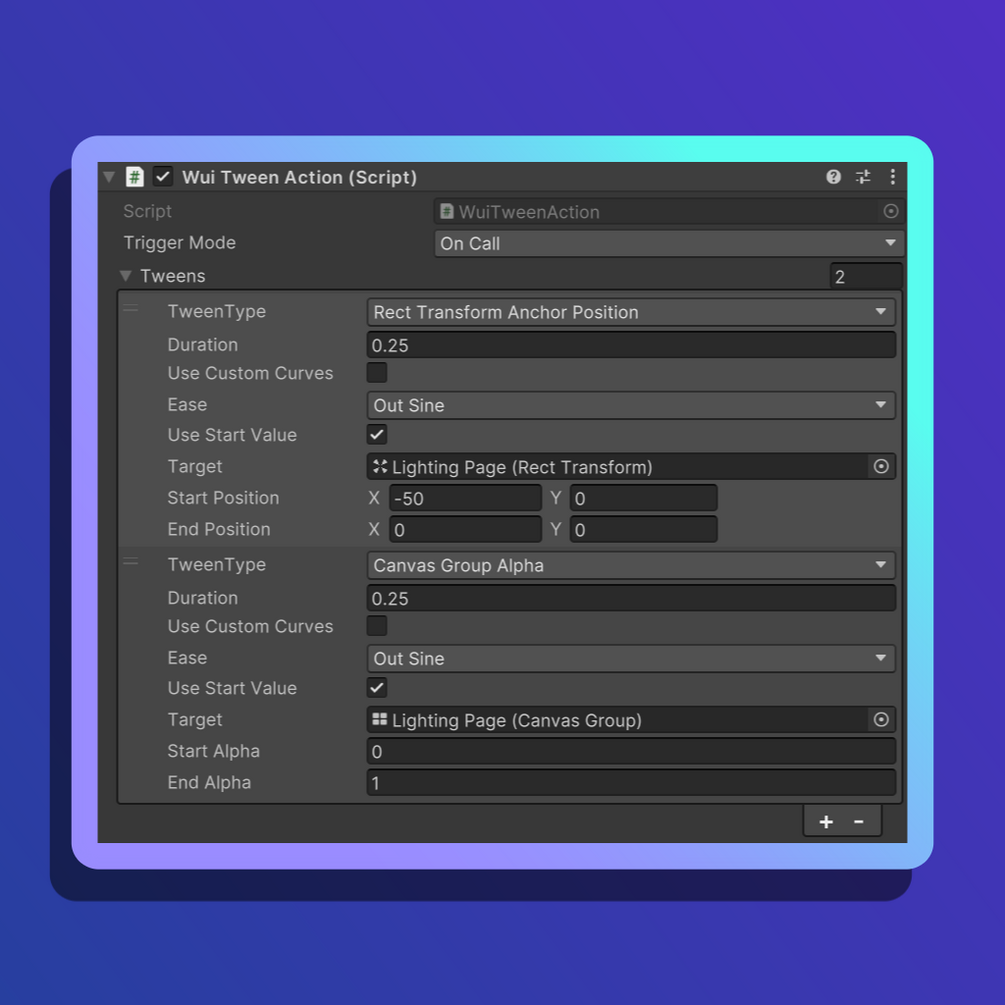1005x1005 pixels.
Task: Click the Trigger Mode label
Action: (x=179, y=243)
